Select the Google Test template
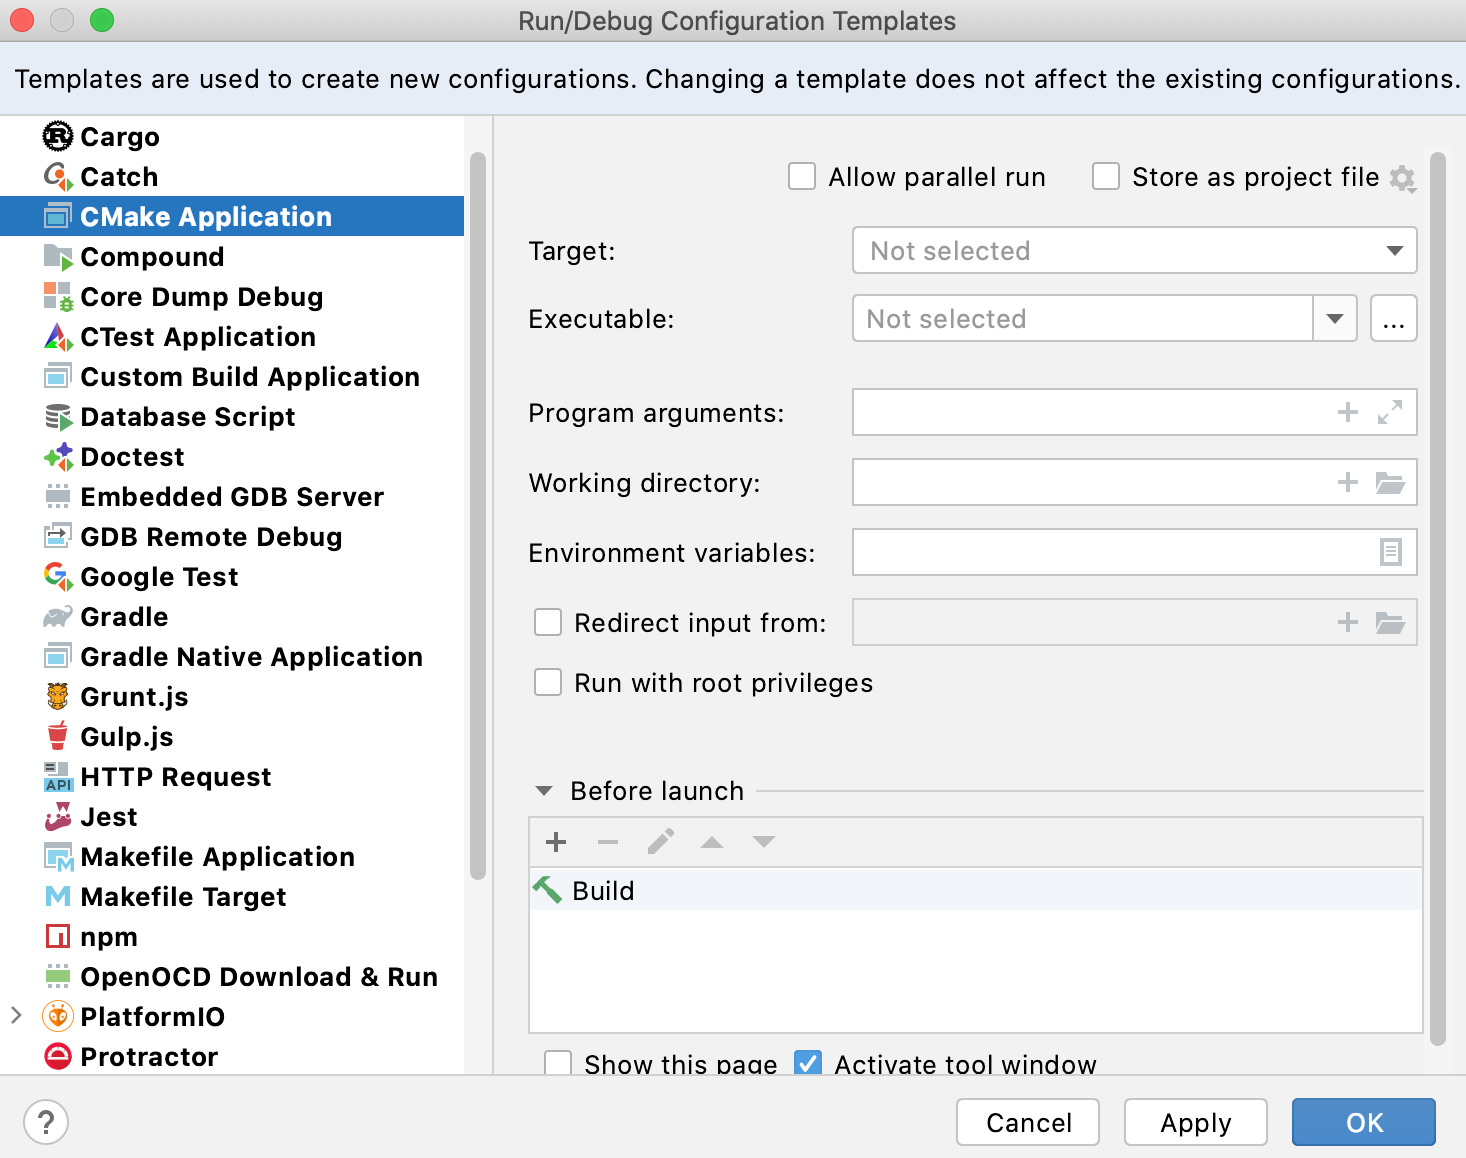 pos(159,576)
